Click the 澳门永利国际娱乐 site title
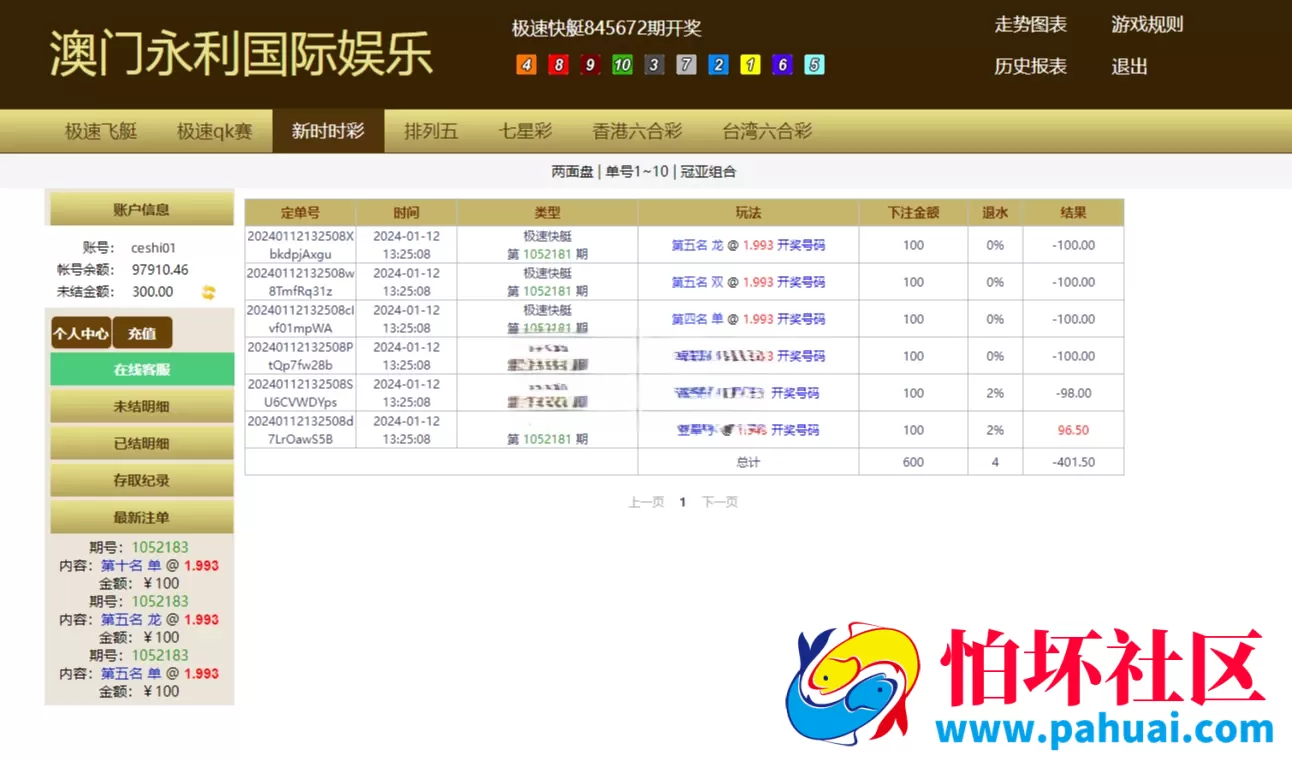 click(241, 53)
